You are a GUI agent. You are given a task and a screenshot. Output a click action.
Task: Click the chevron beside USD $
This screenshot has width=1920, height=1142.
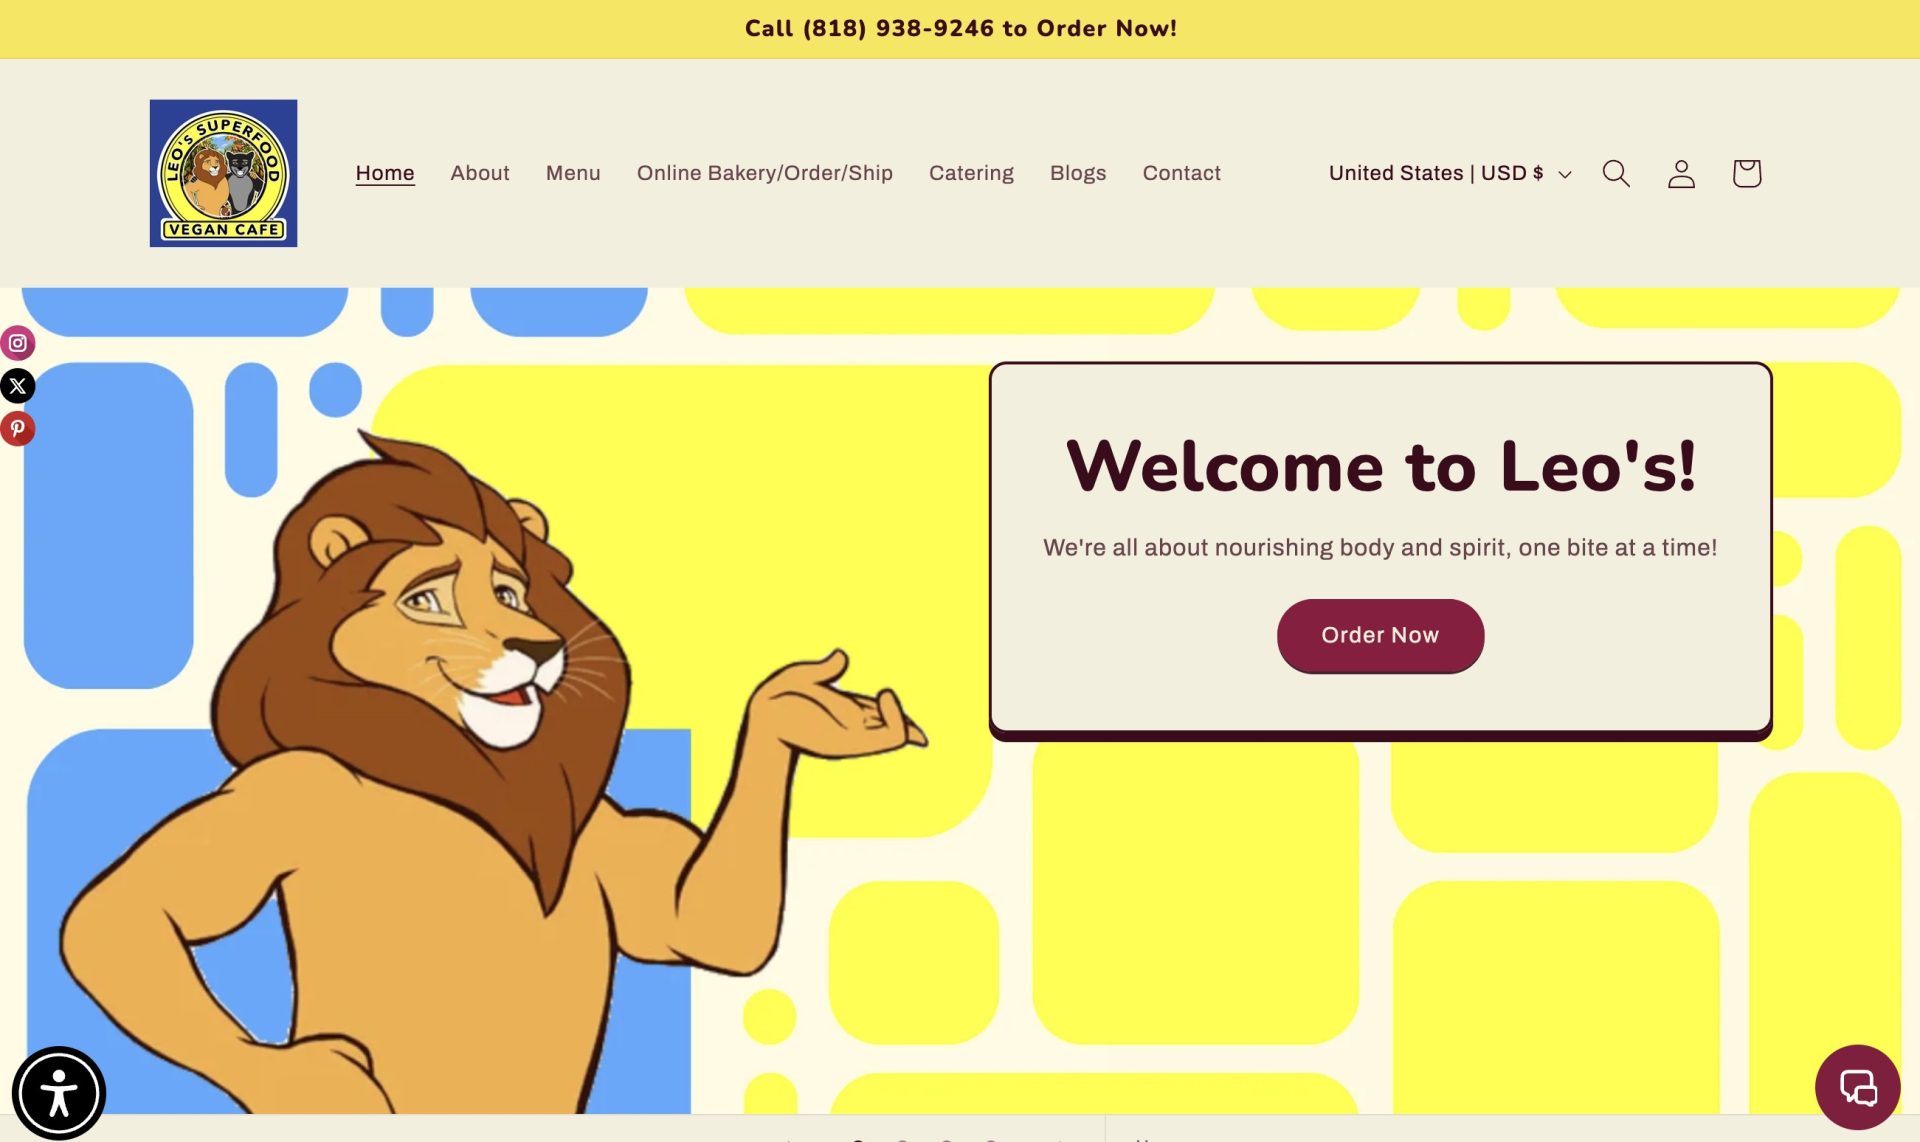(x=1565, y=174)
